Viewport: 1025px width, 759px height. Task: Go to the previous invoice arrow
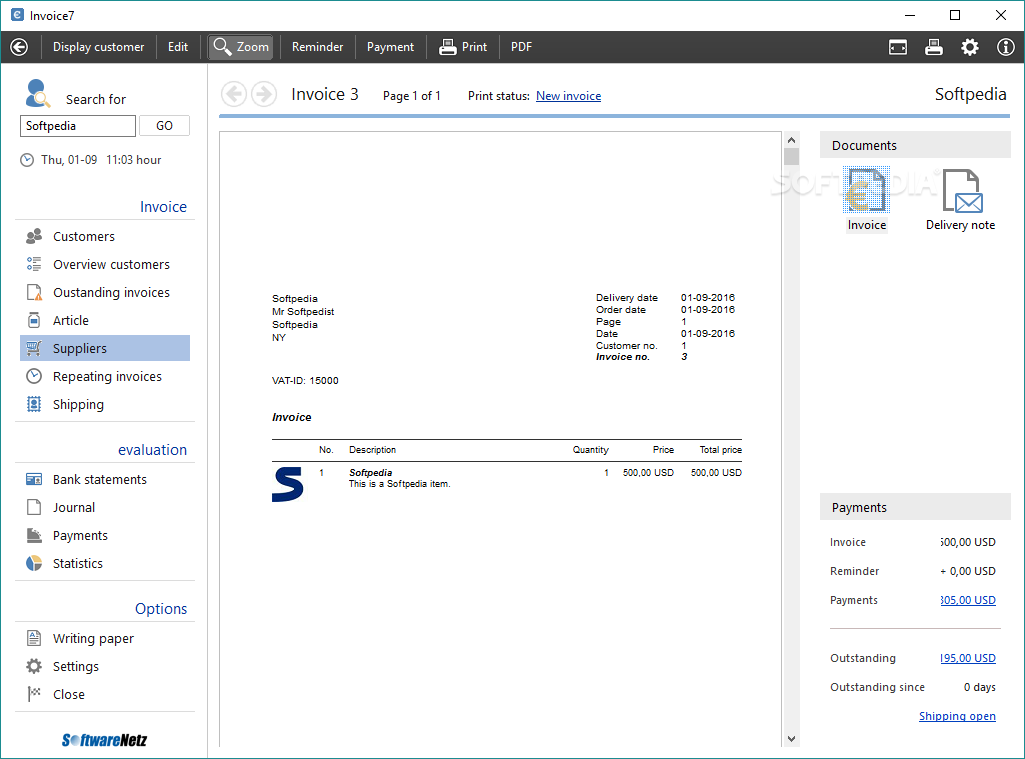click(x=234, y=94)
